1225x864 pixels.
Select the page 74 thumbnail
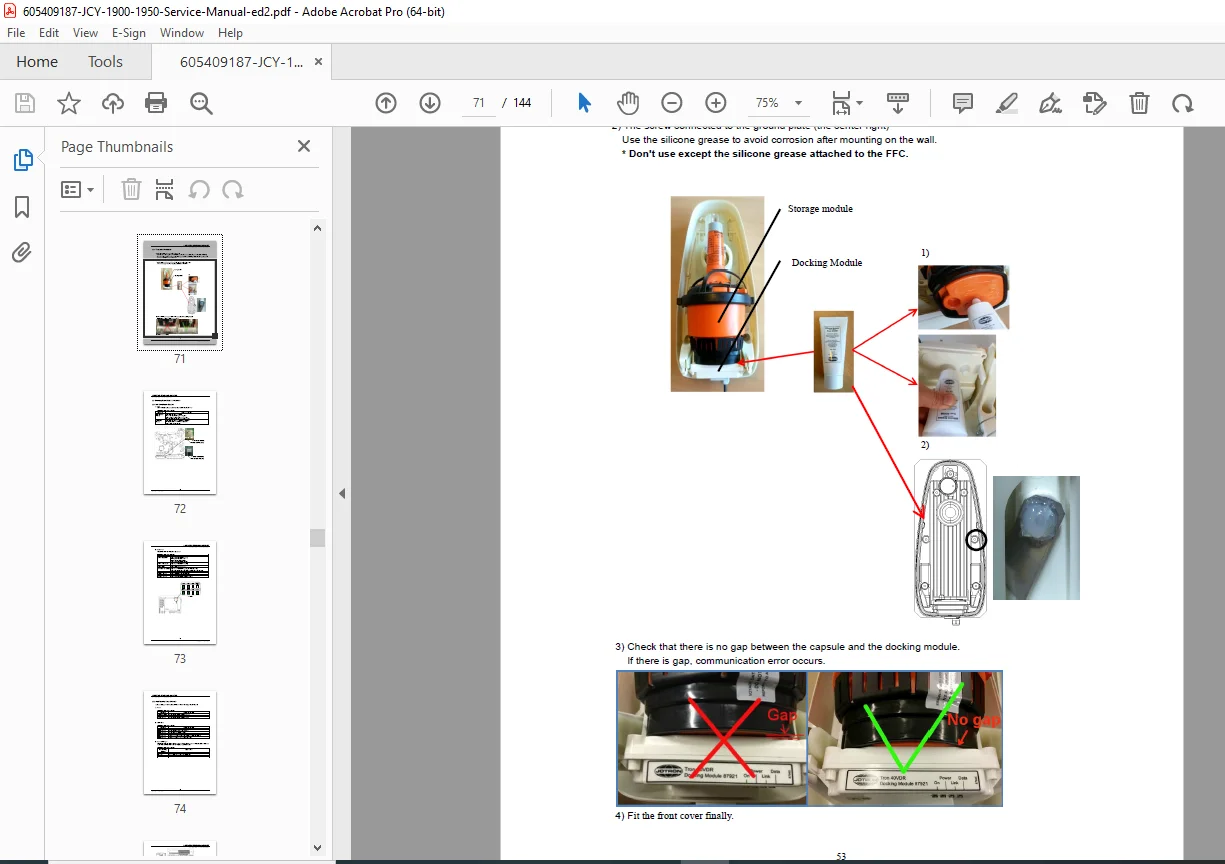pos(180,742)
